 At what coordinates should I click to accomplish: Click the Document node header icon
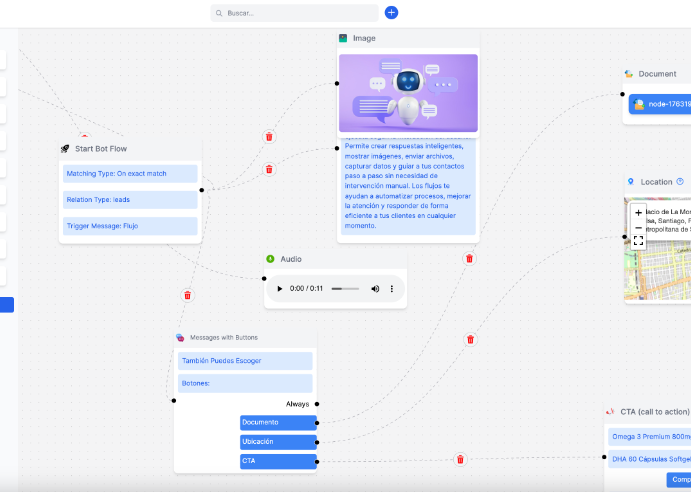pos(629,74)
